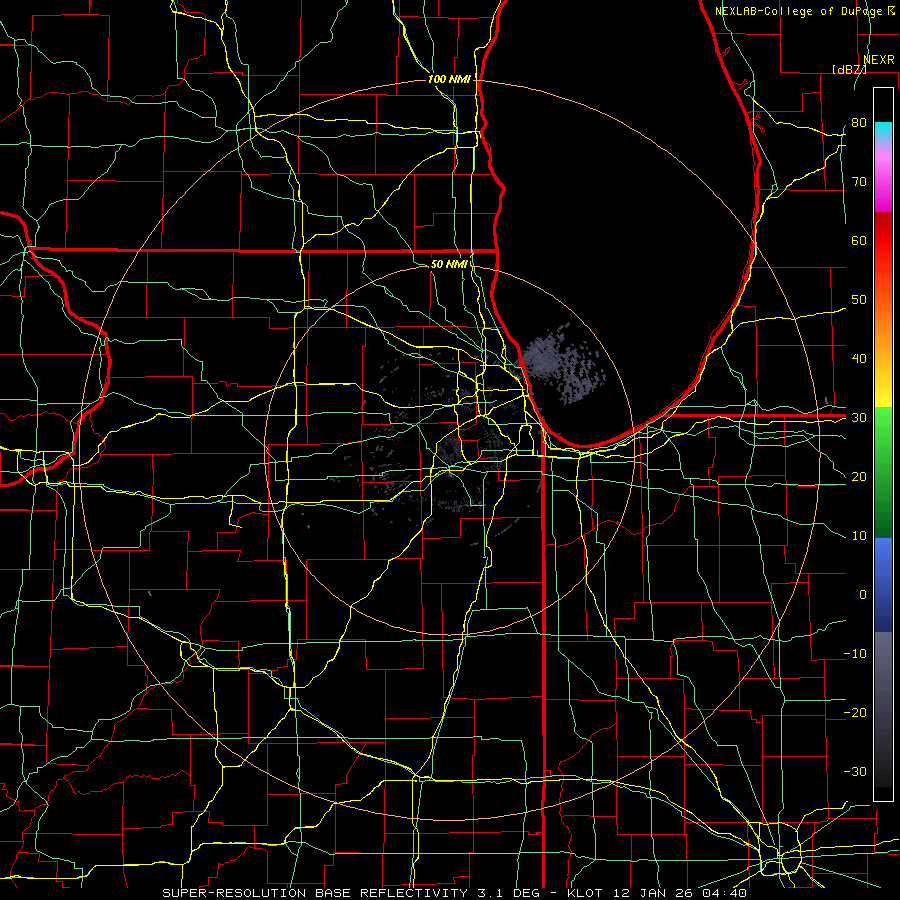The image size is (900, 900).
Task: Click the 20 value on the color scale
Action: click(859, 477)
